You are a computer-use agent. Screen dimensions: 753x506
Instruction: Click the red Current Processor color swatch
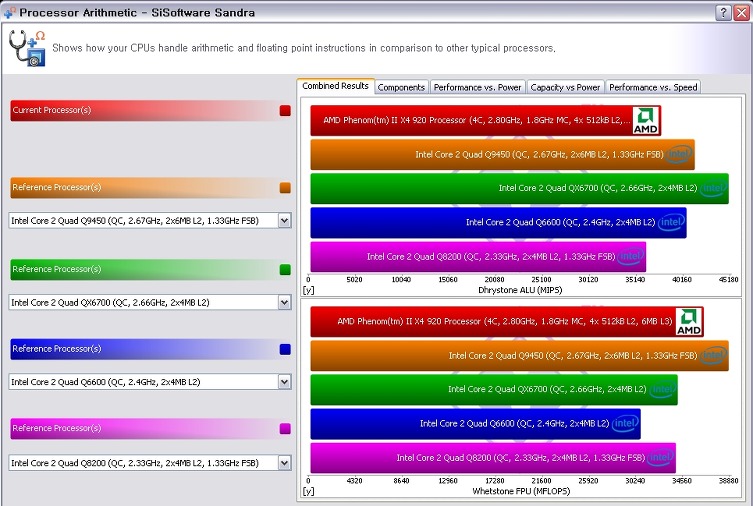(285, 110)
